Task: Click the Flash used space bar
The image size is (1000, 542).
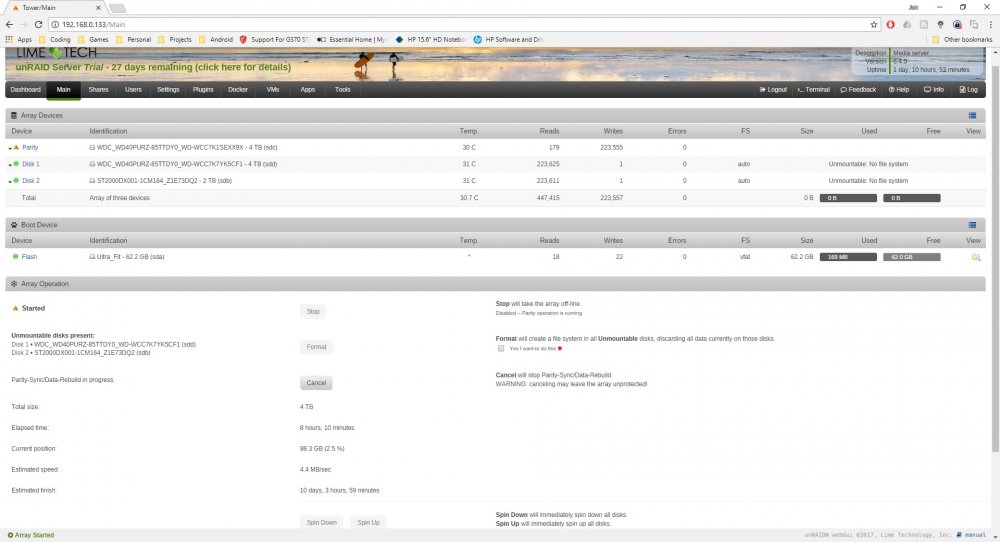Action: (x=848, y=257)
